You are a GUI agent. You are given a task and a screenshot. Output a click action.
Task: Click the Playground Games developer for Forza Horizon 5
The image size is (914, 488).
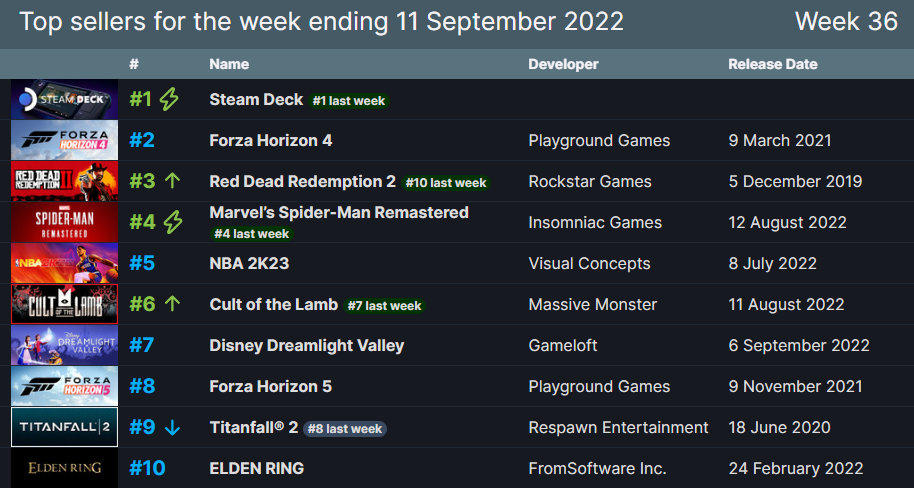(599, 386)
